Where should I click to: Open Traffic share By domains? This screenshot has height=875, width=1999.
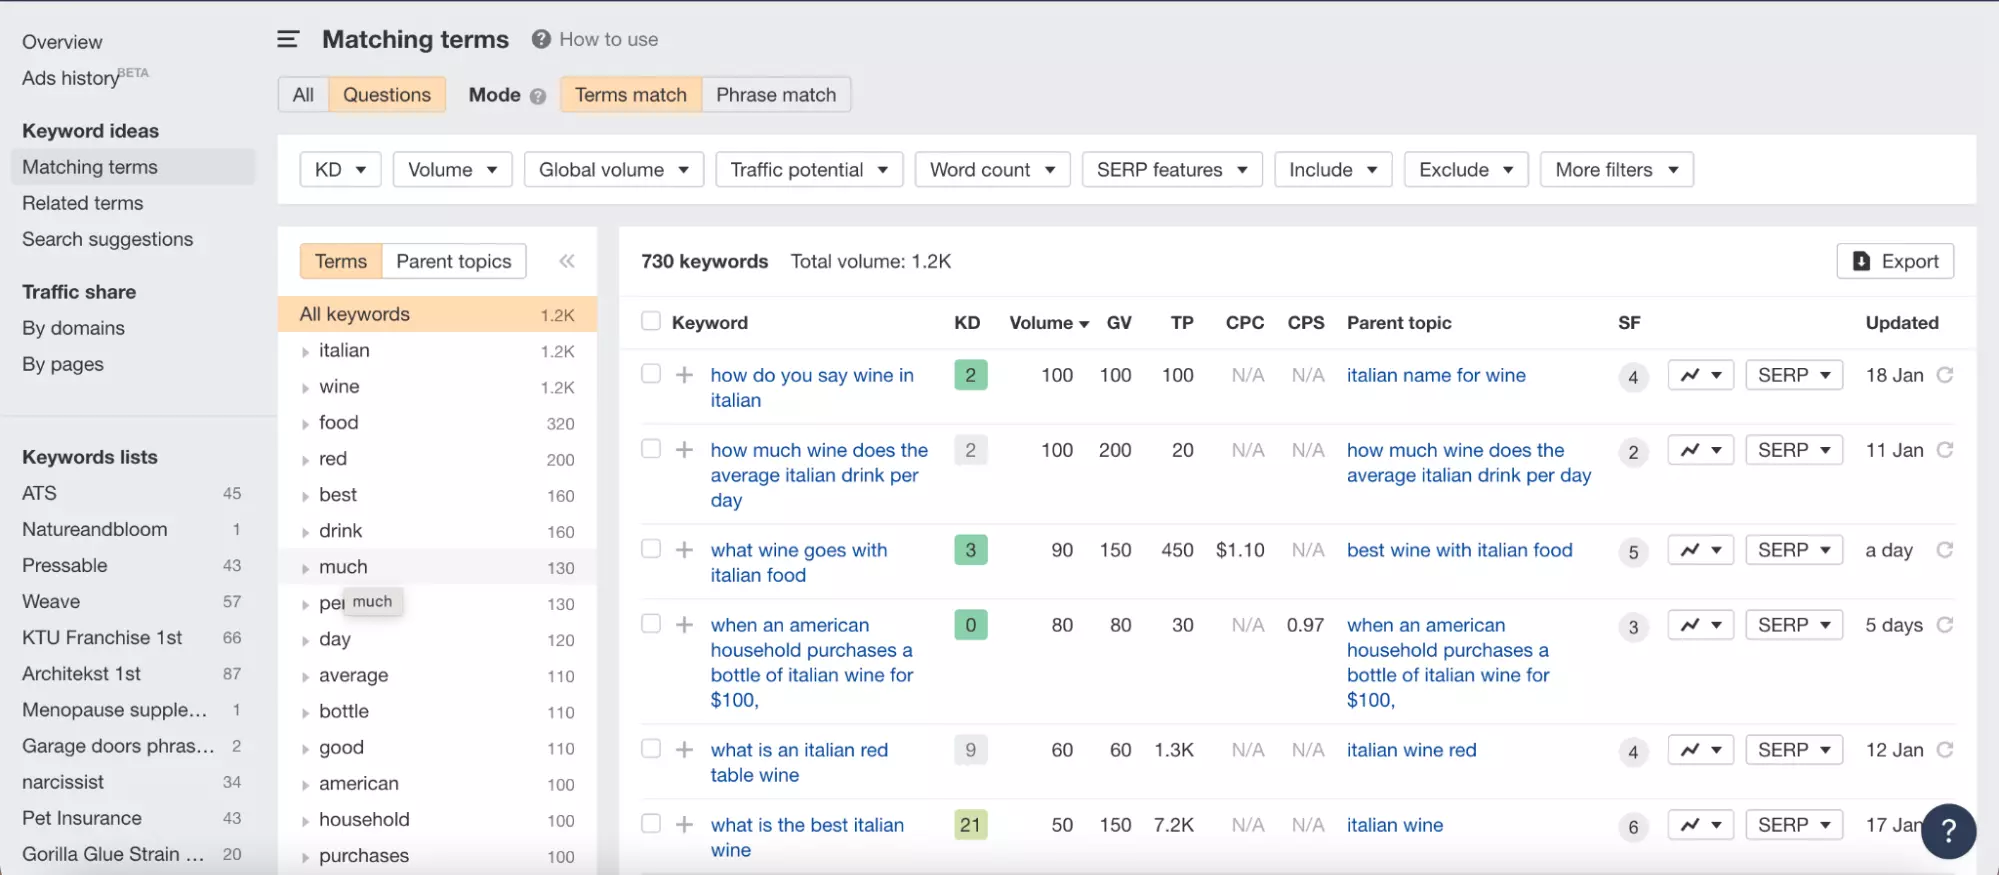point(74,328)
